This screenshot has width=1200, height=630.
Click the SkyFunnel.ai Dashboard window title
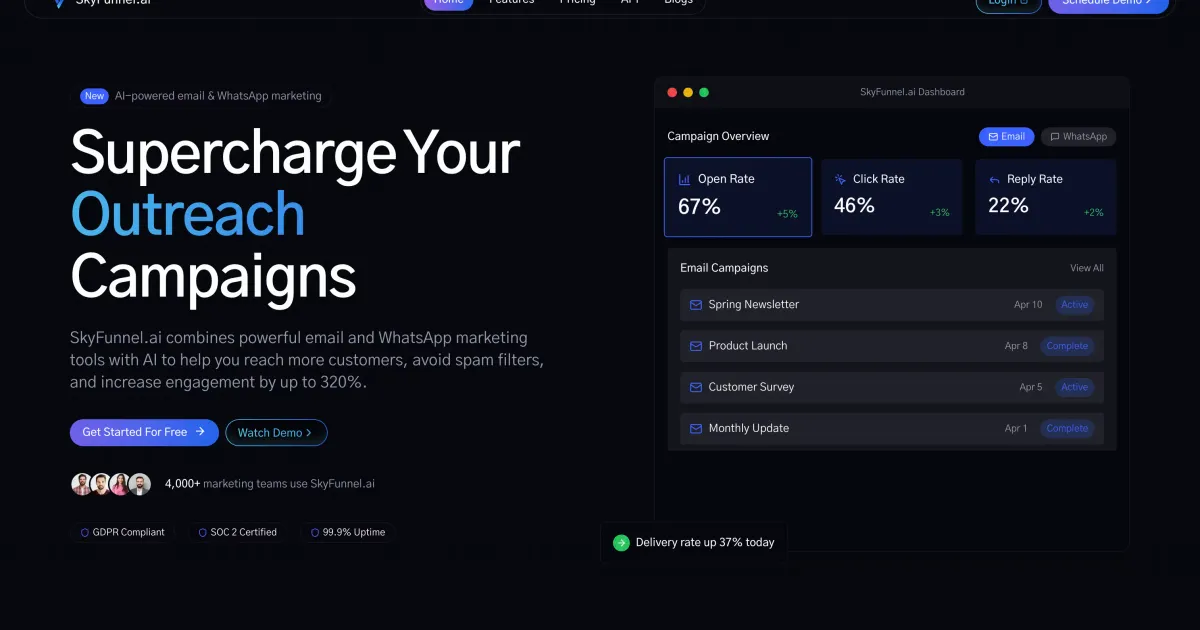tap(912, 92)
